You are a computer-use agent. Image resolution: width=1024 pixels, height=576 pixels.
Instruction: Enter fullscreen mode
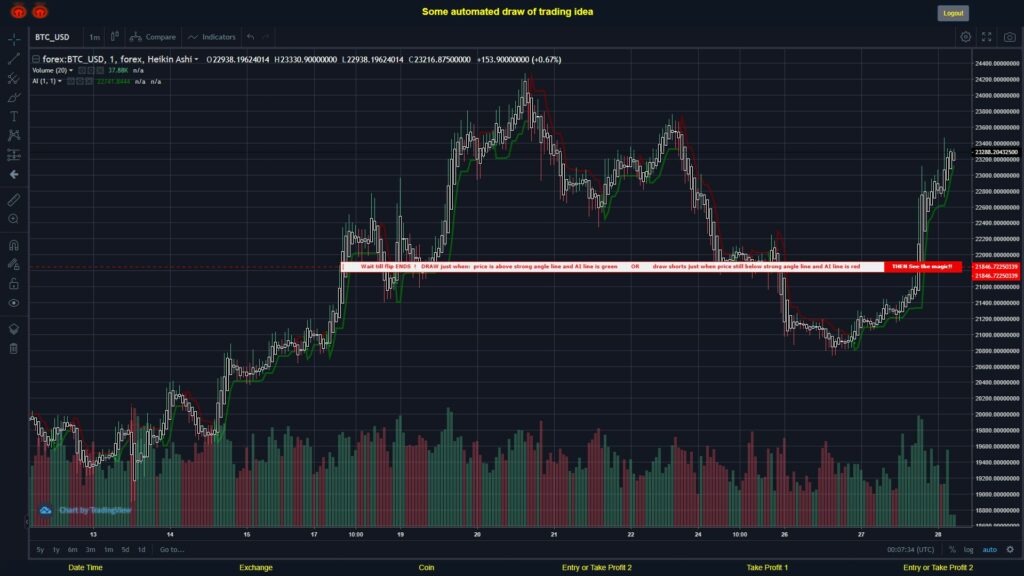987,37
